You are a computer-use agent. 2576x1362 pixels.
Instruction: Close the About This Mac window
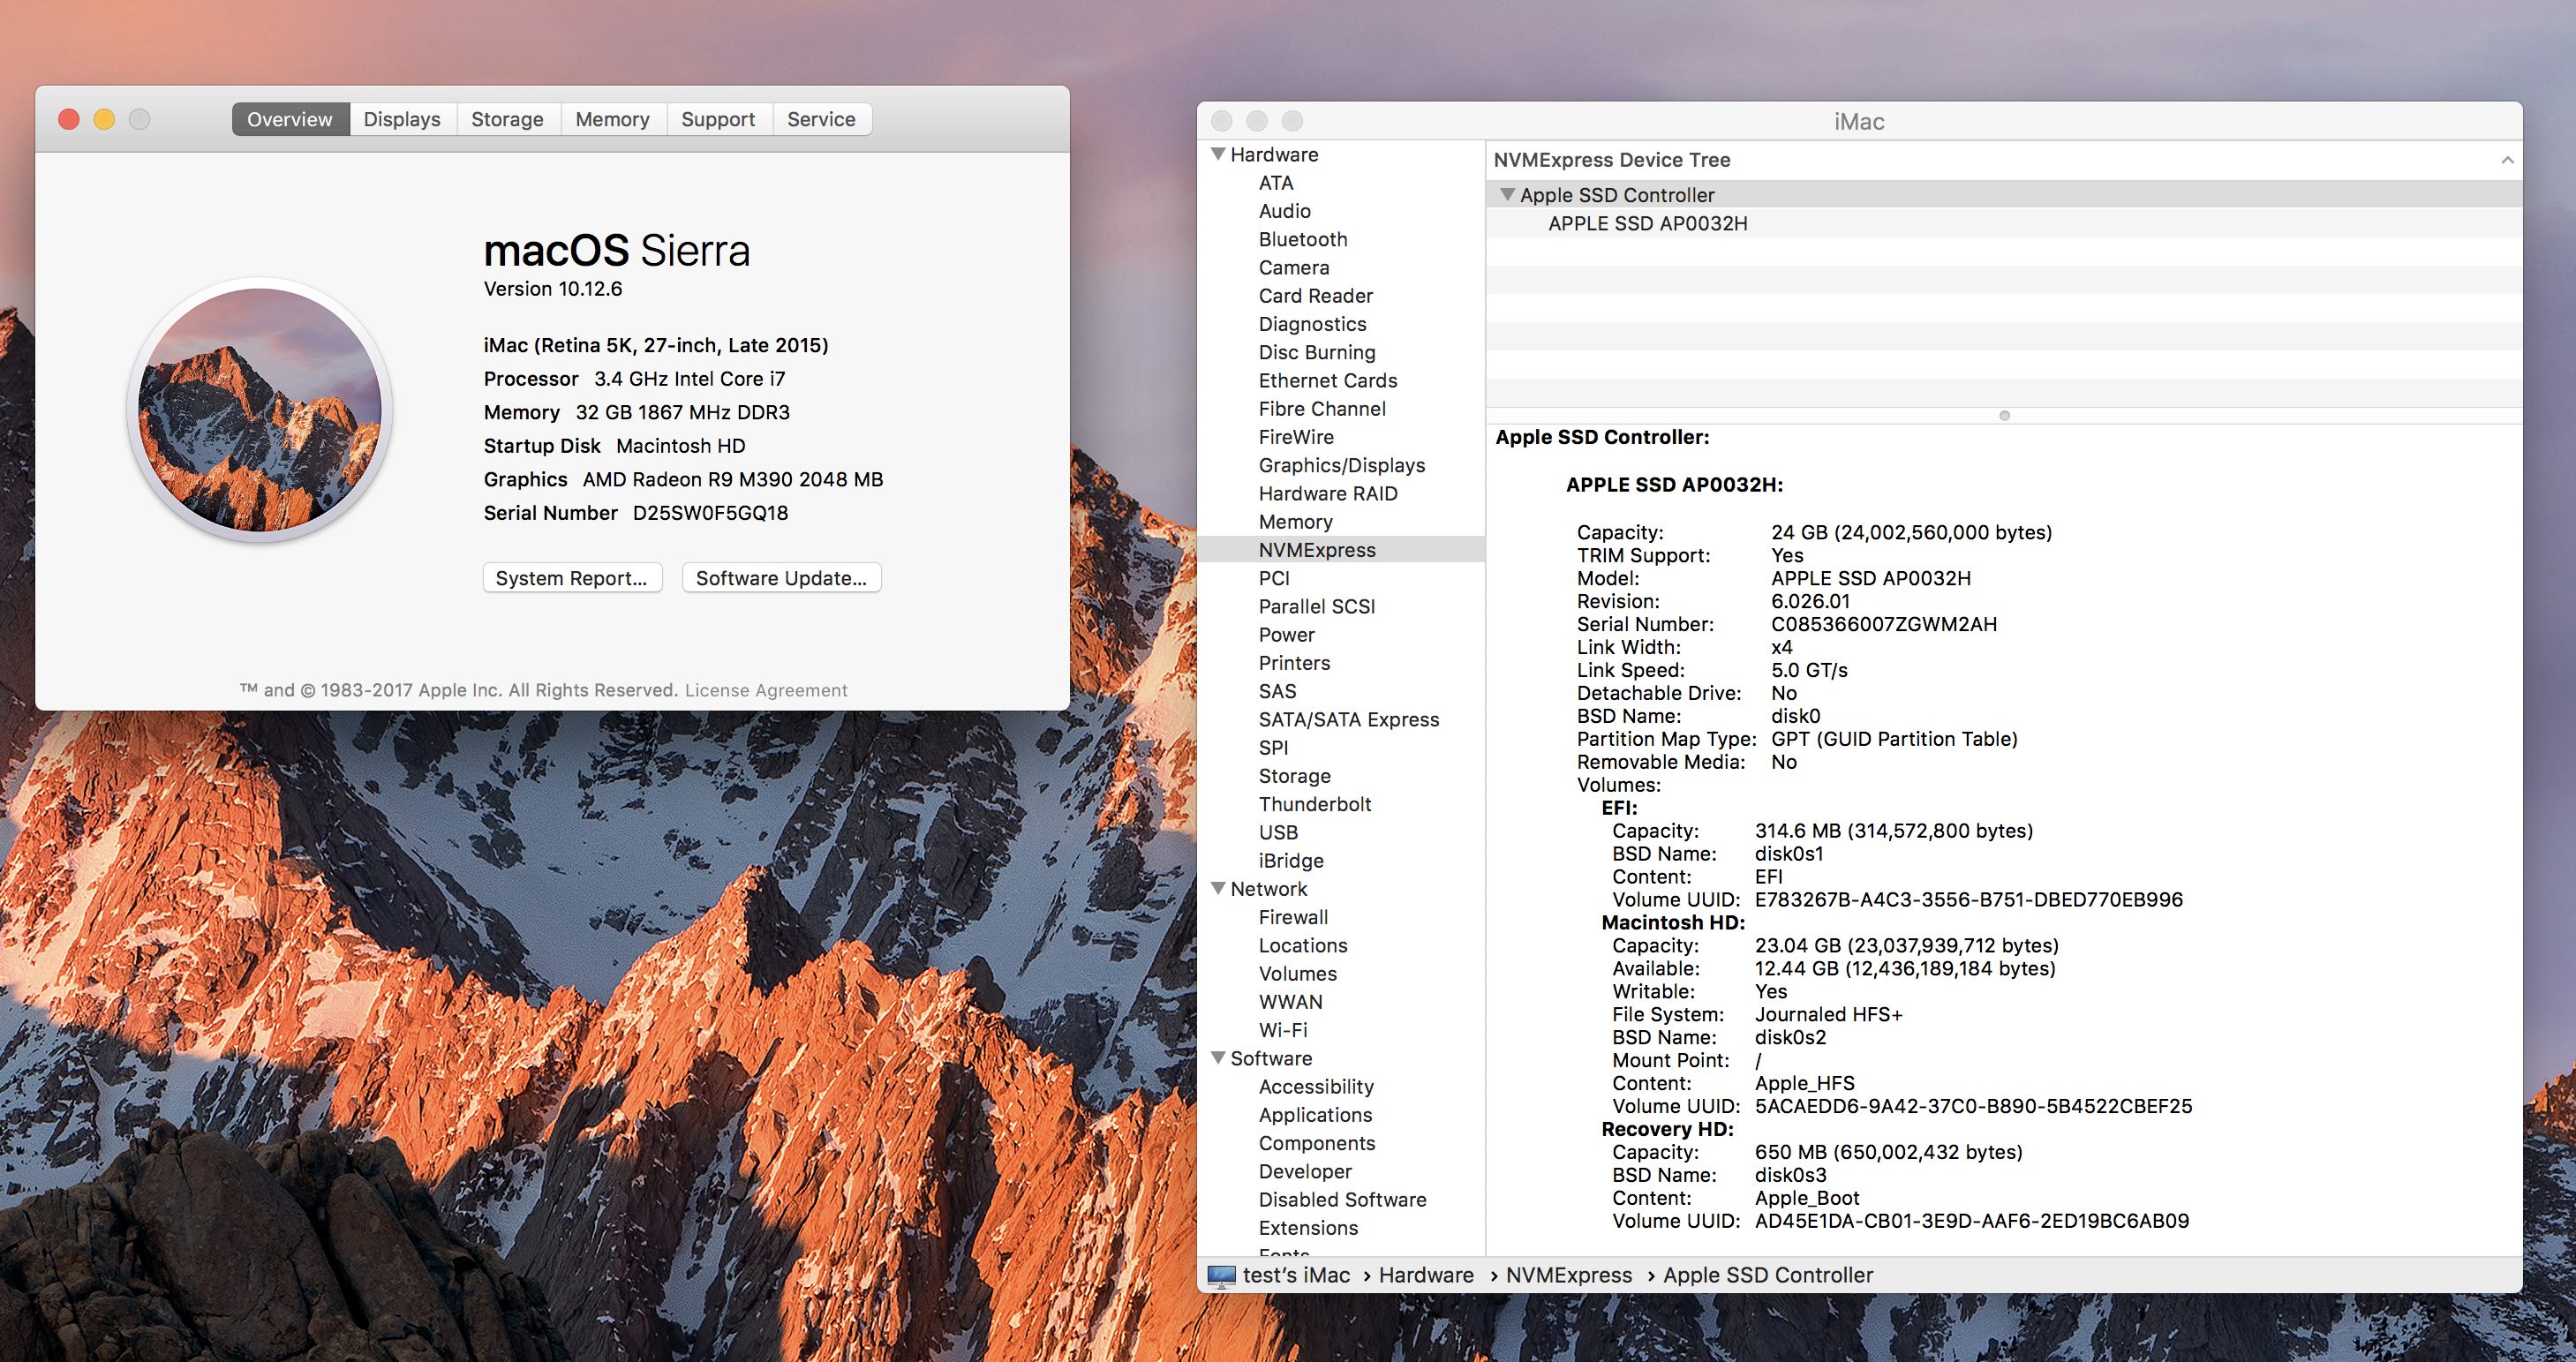click(69, 119)
